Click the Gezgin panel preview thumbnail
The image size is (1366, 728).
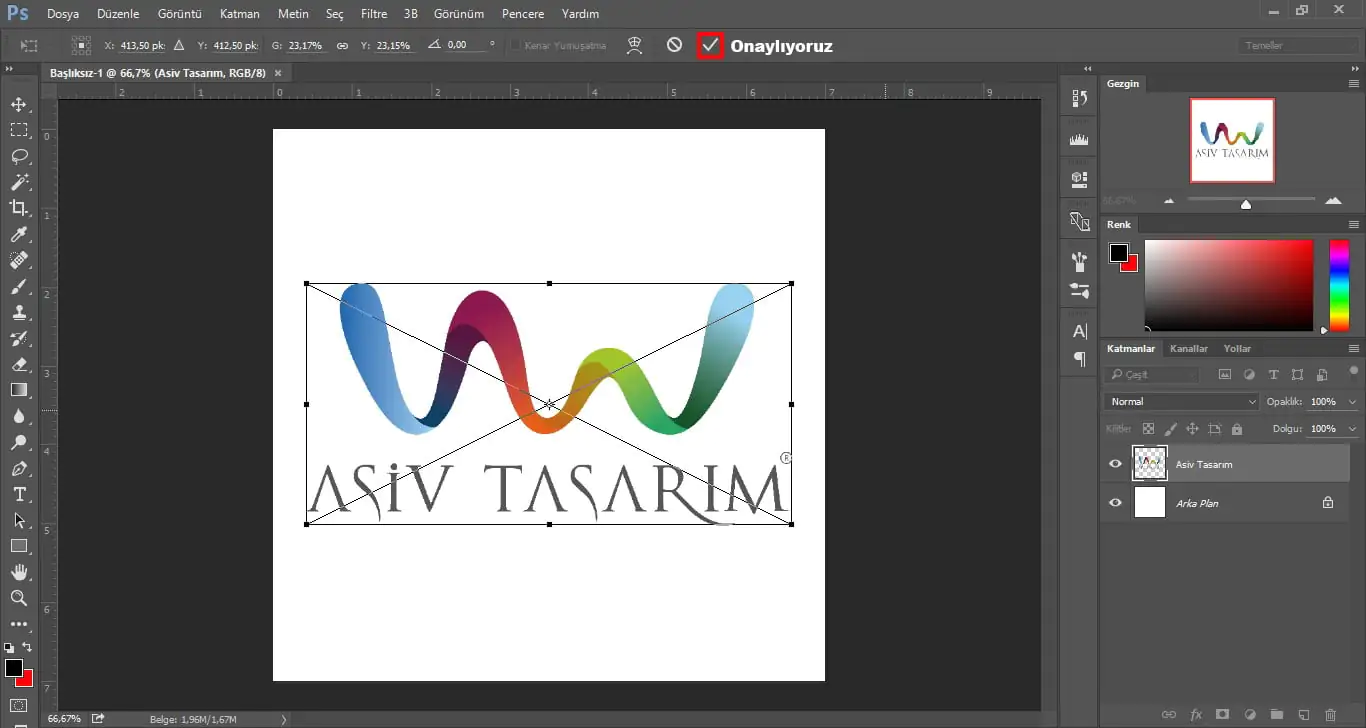[x=1232, y=140]
